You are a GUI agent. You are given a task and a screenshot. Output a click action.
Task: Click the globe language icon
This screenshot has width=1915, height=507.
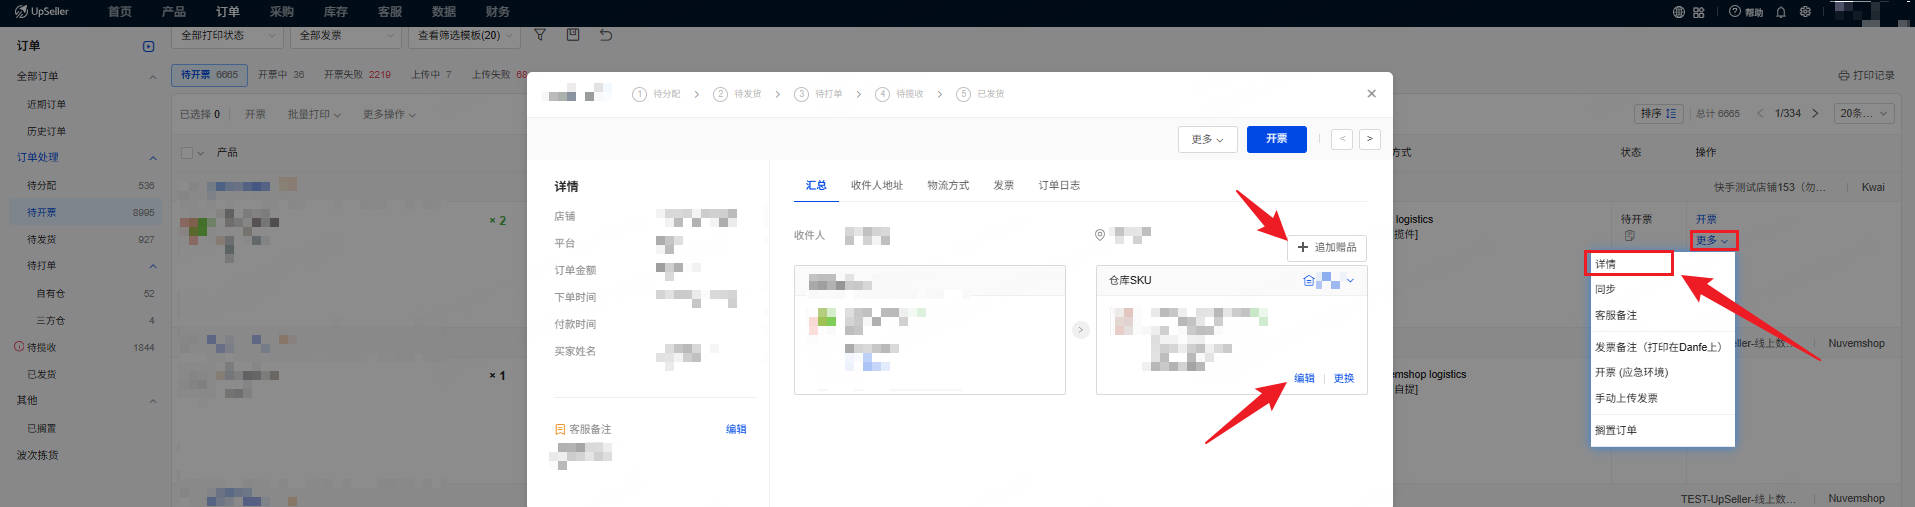[x=1679, y=12]
